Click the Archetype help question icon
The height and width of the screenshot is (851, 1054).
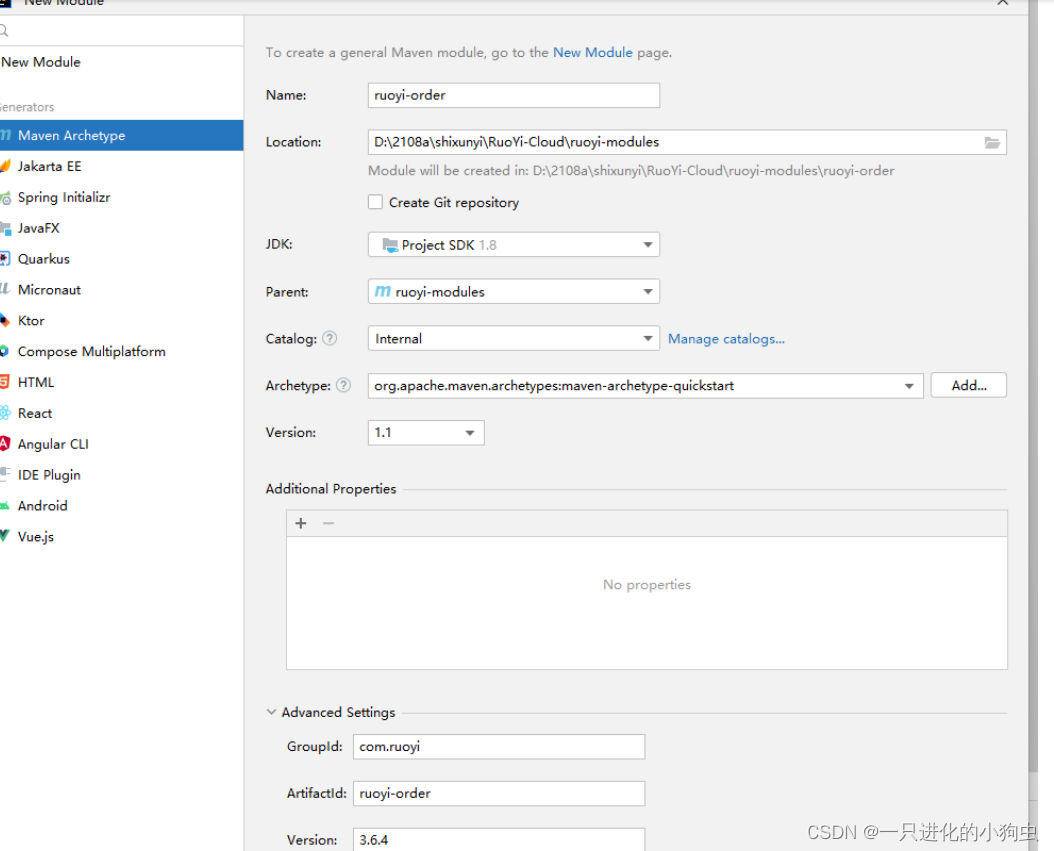coord(343,385)
